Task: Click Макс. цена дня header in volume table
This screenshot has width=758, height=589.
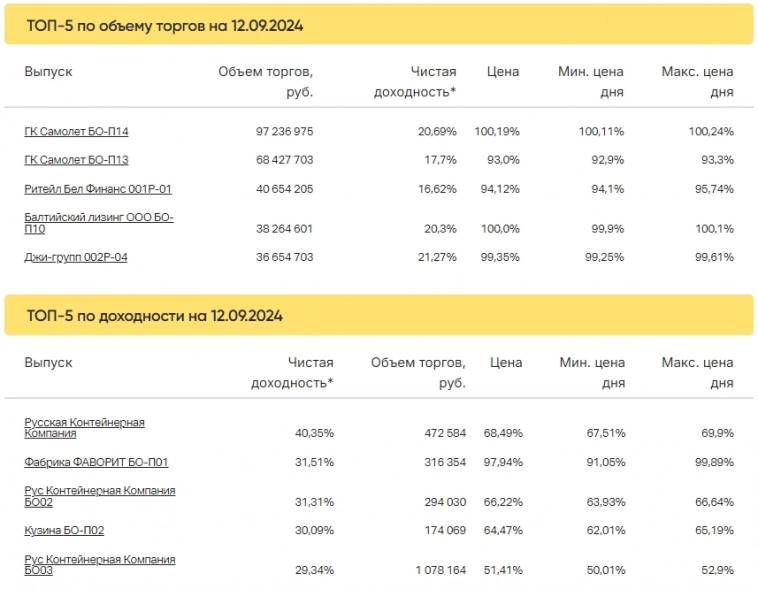Action: (x=697, y=81)
